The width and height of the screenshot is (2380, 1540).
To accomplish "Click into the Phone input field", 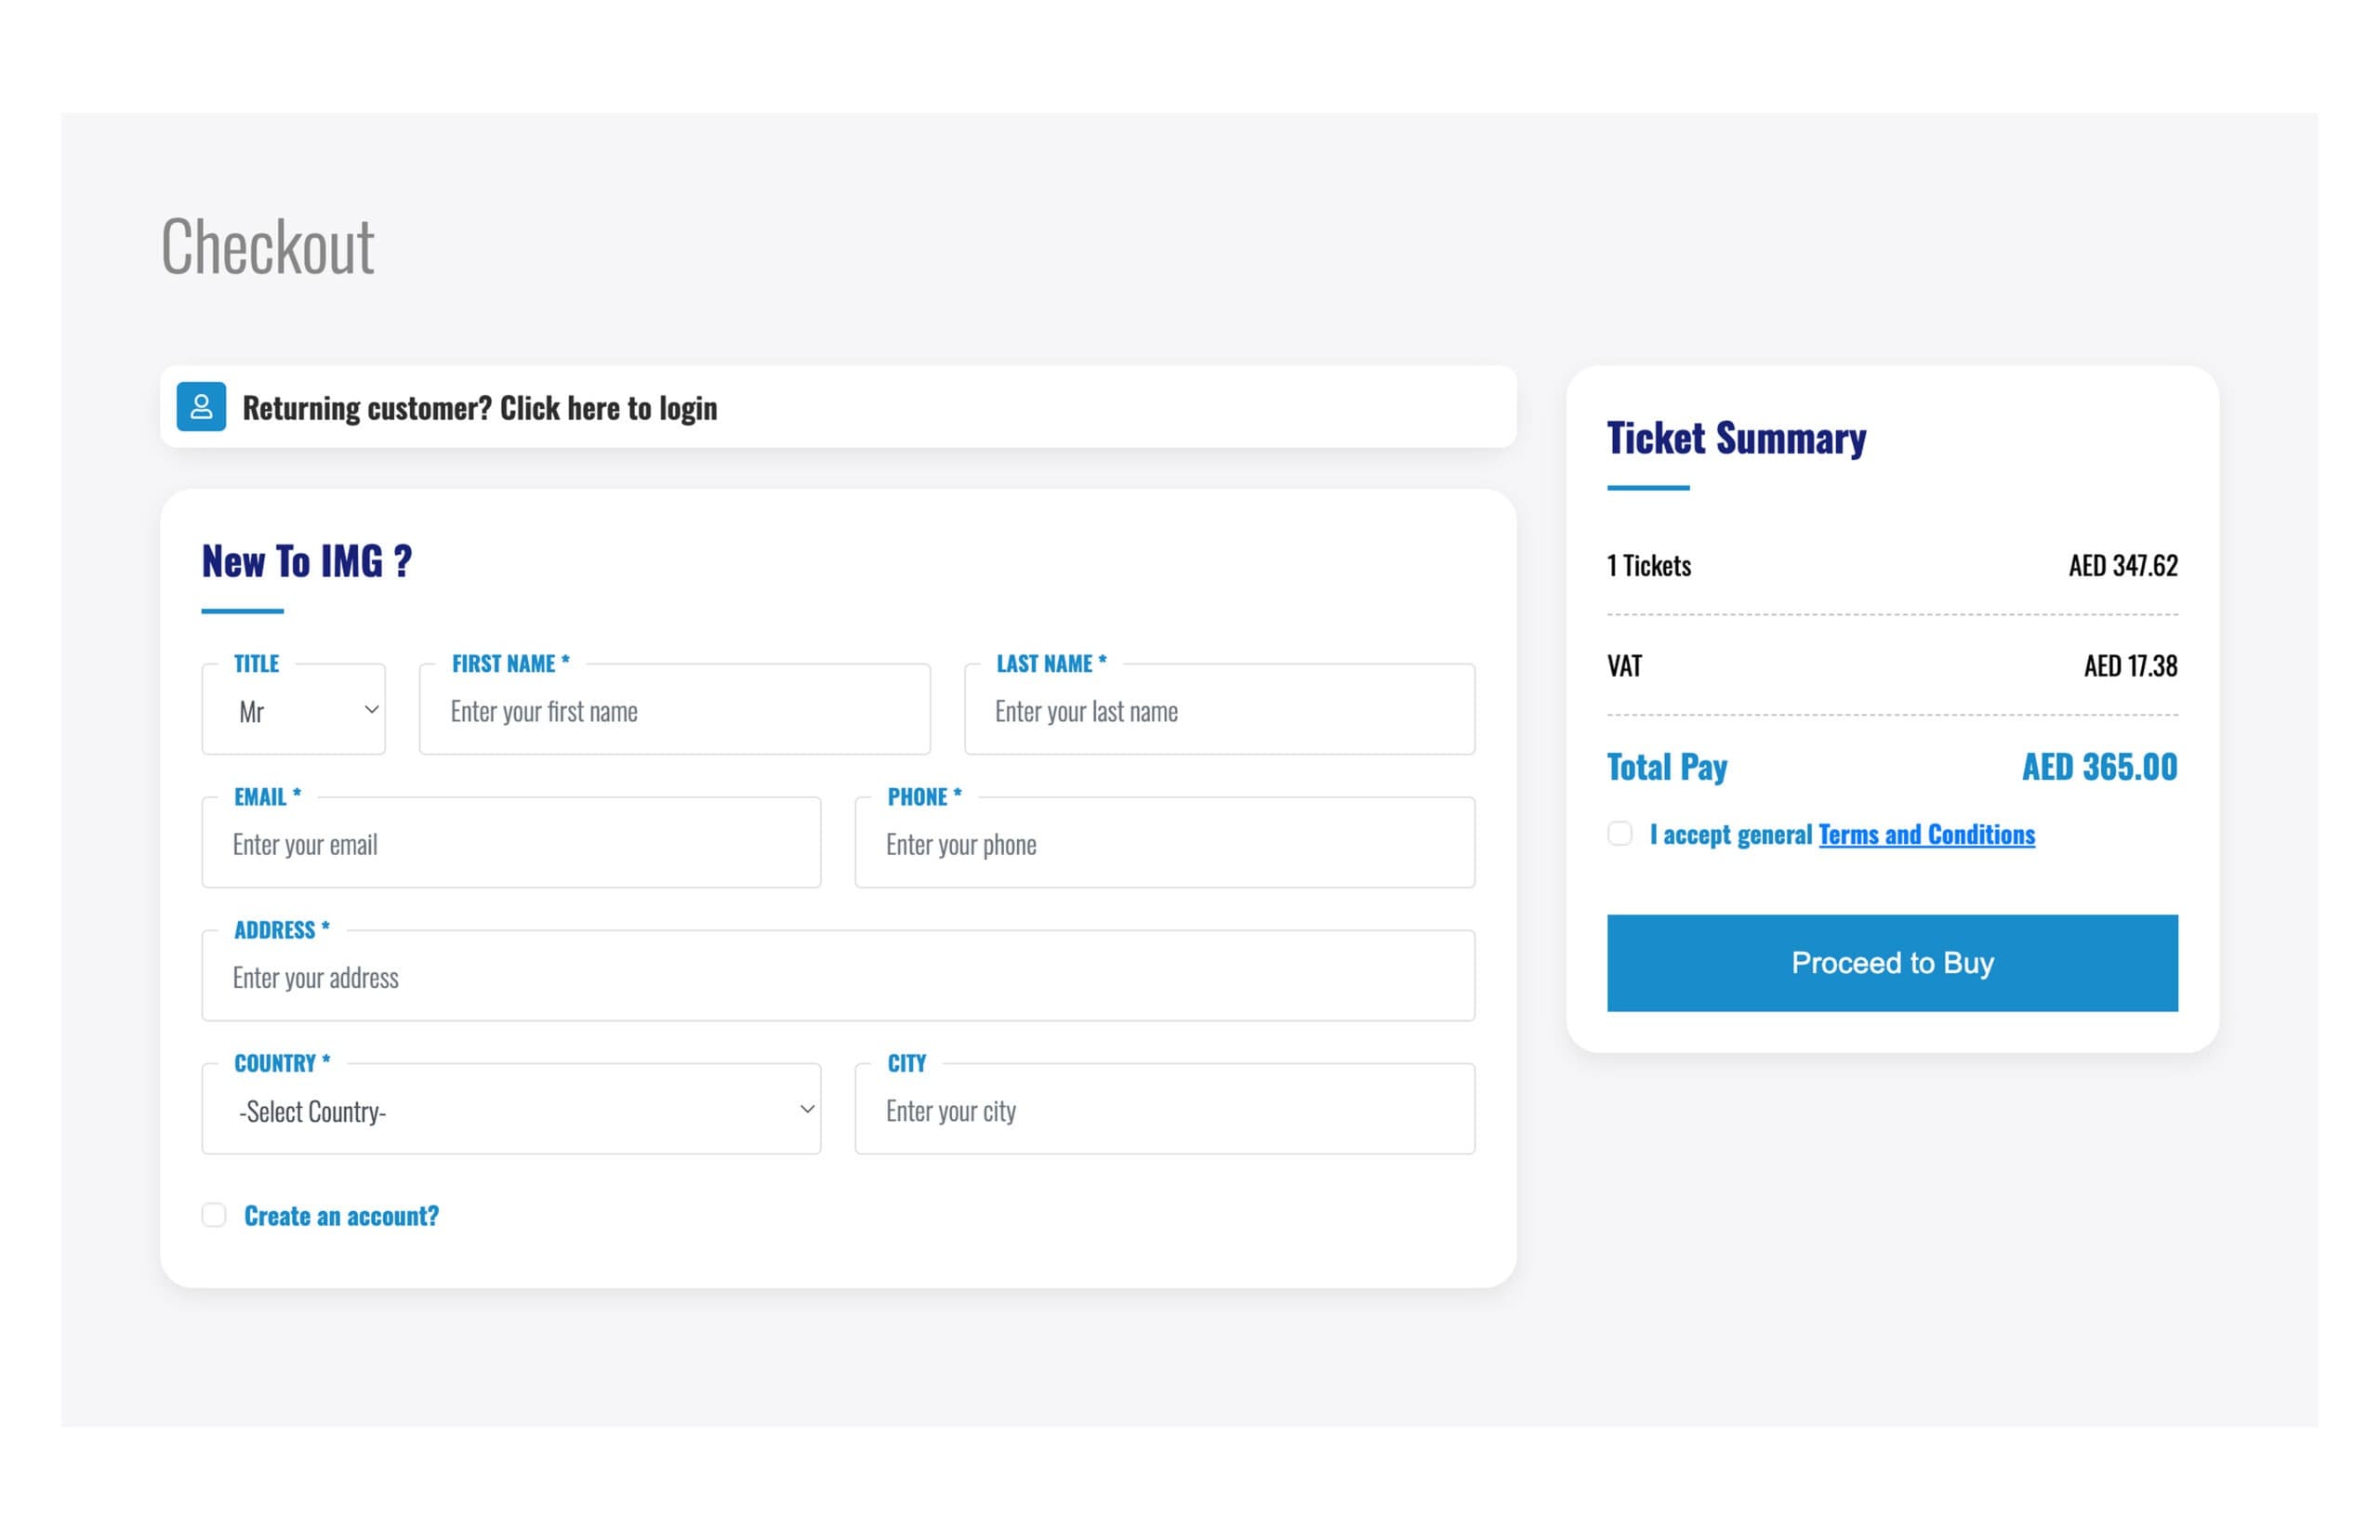I will tap(1164, 844).
